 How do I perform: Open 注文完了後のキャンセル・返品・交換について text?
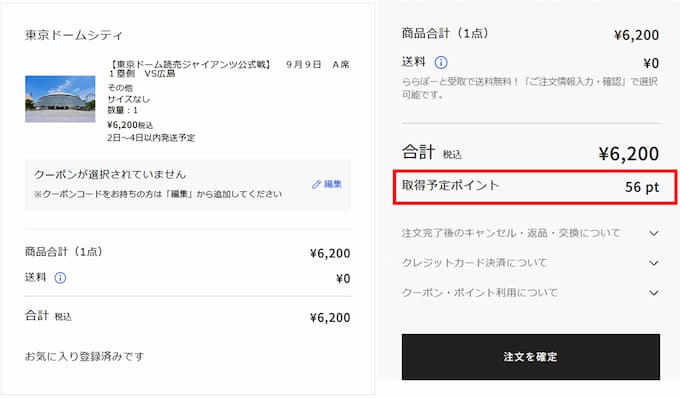coord(511,233)
